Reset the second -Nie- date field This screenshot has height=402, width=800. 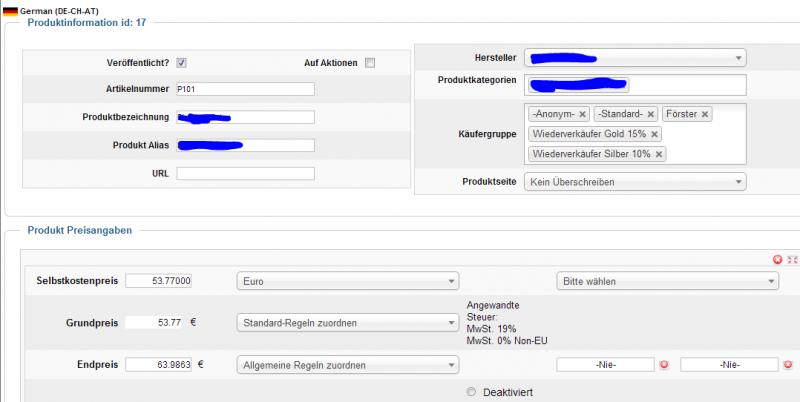click(x=788, y=365)
